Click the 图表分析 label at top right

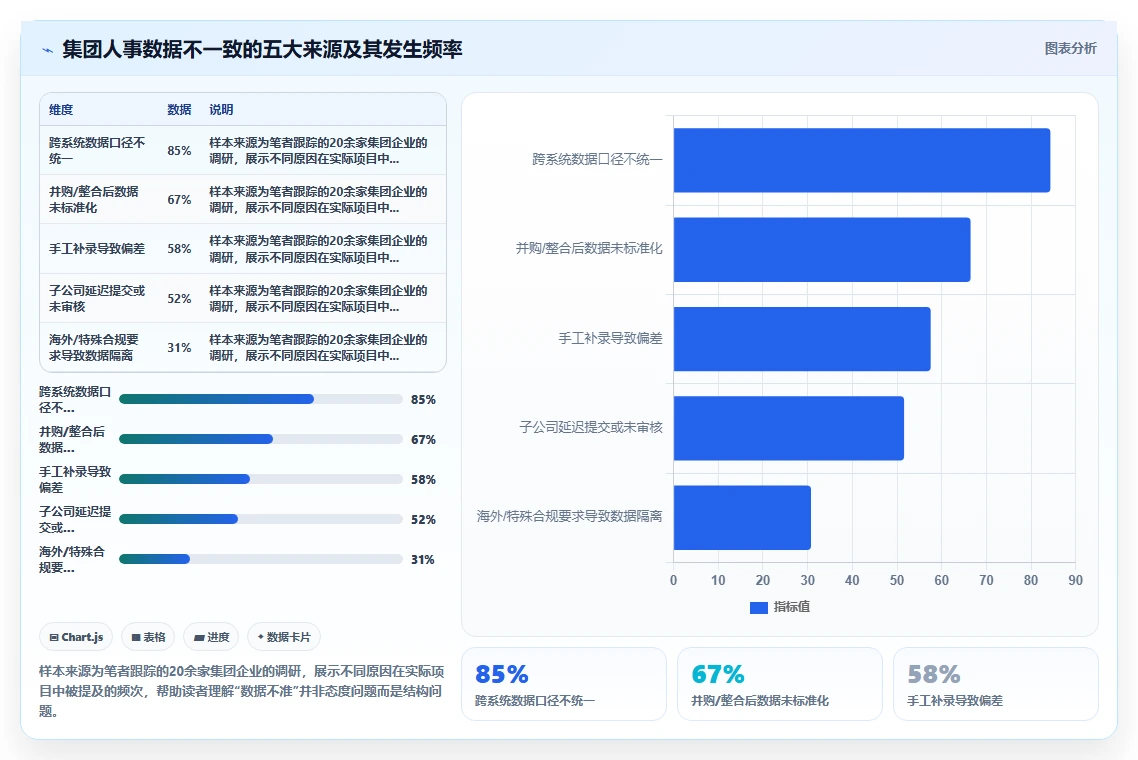pos(1071,49)
